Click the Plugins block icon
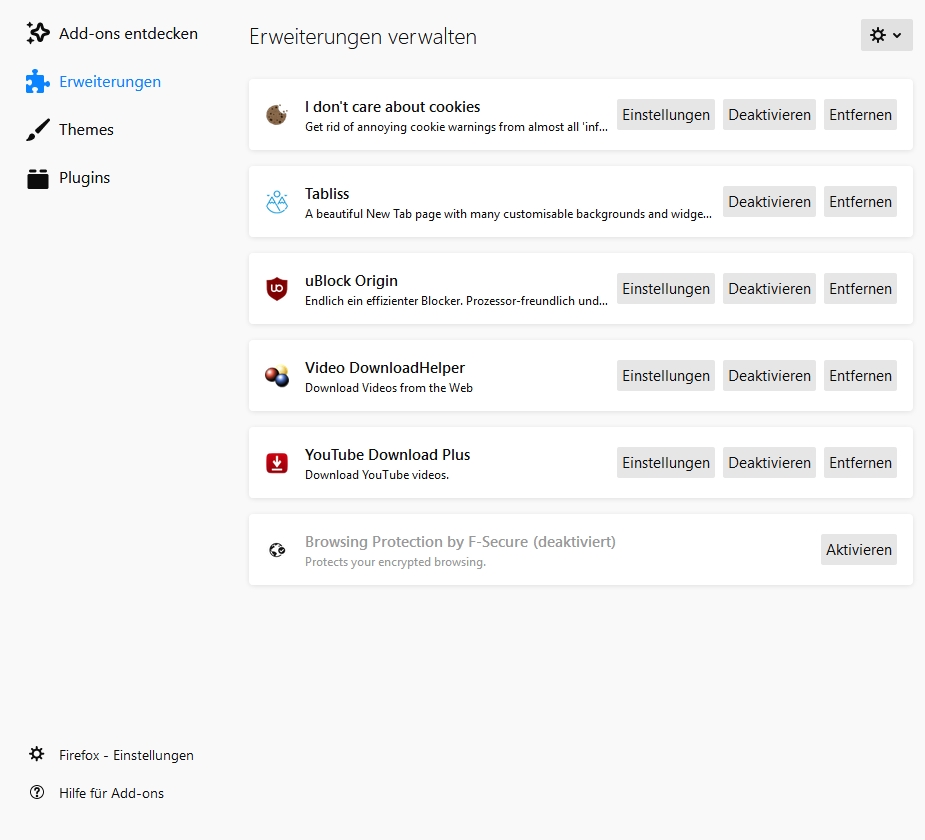Image resolution: width=925 pixels, height=840 pixels. pos(38,178)
